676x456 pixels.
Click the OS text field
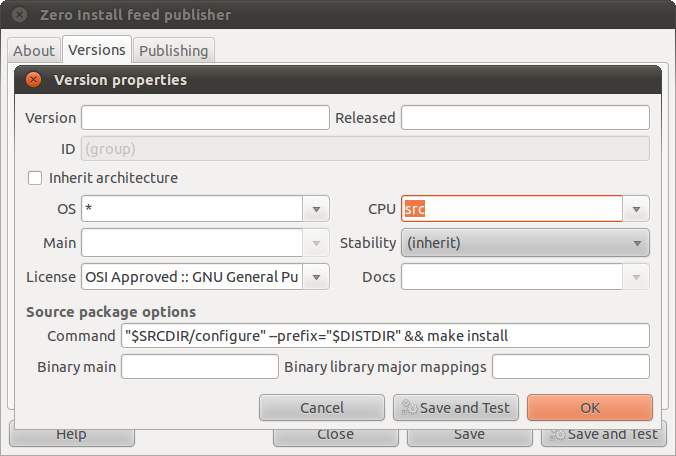pos(192,209)
